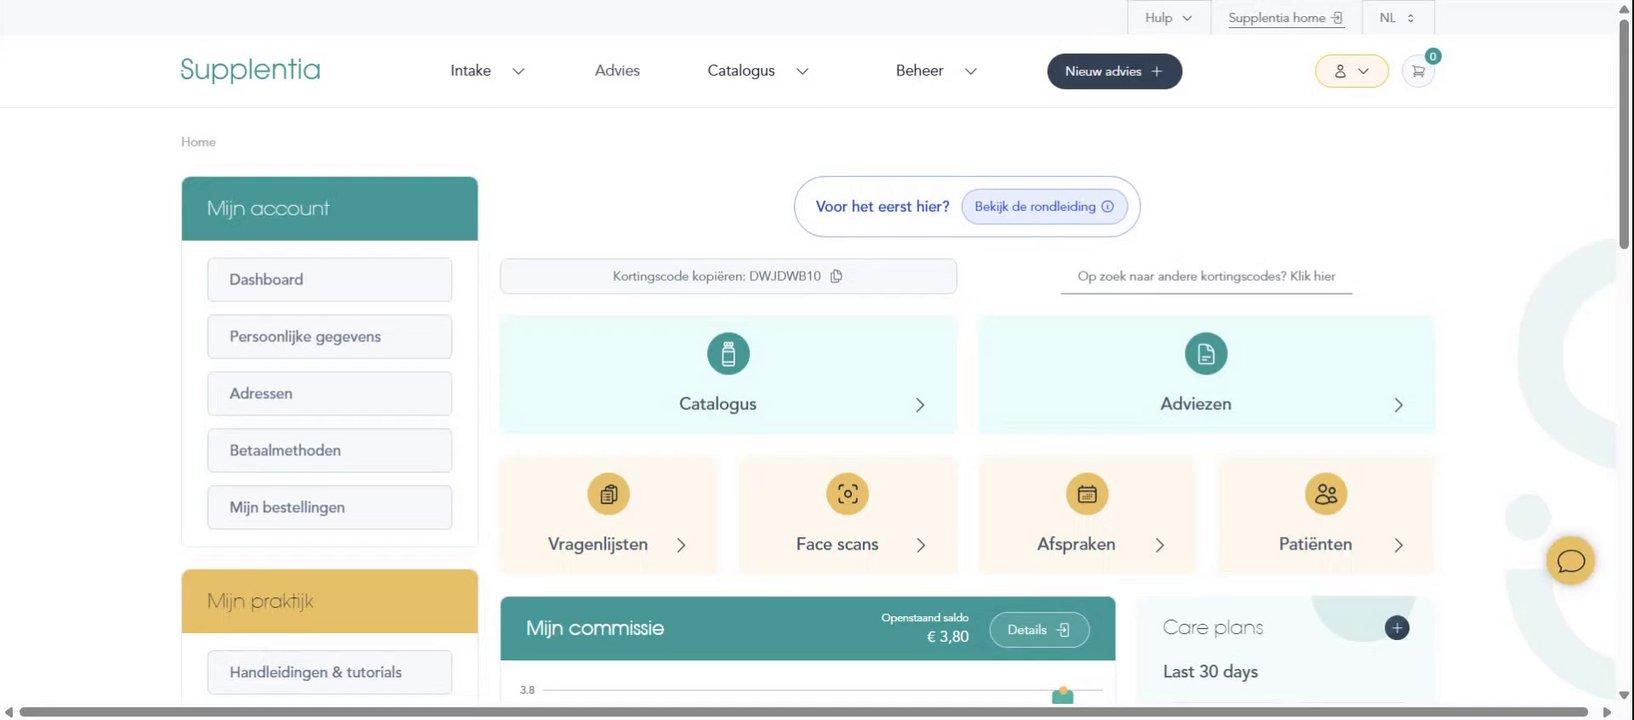Open the shopping cart icon

pyautogui.click(x=1418, y=71)
